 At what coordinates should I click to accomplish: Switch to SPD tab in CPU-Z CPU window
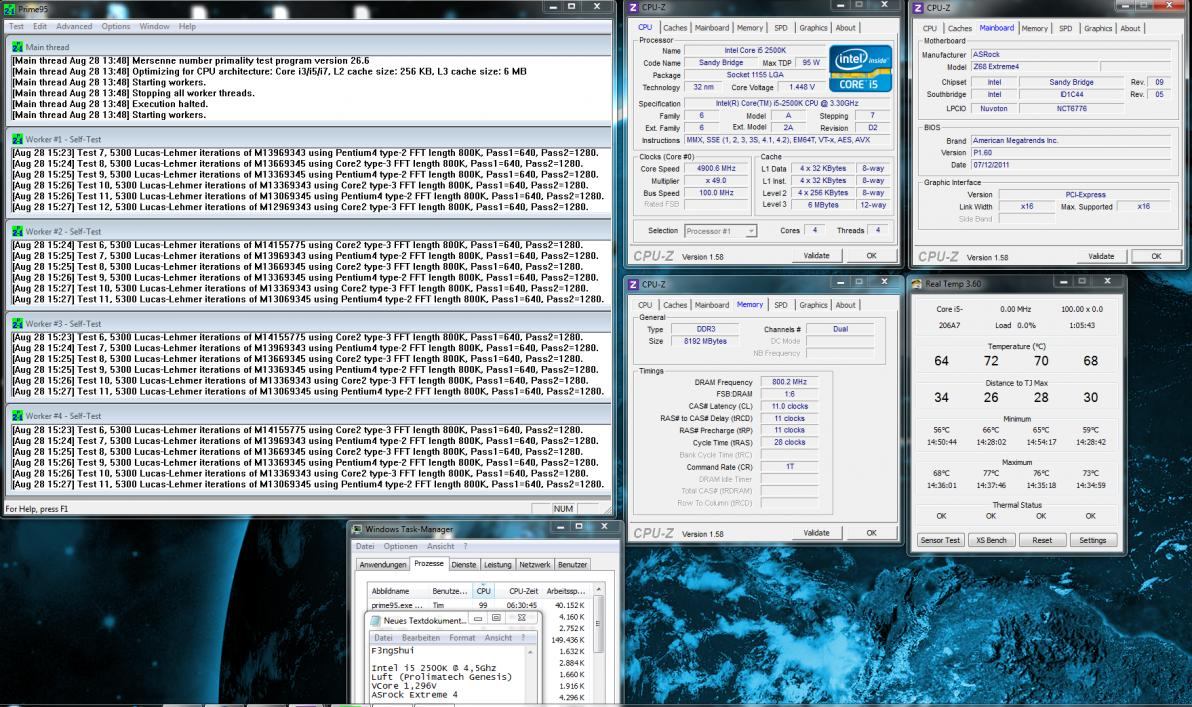point(781,28)
